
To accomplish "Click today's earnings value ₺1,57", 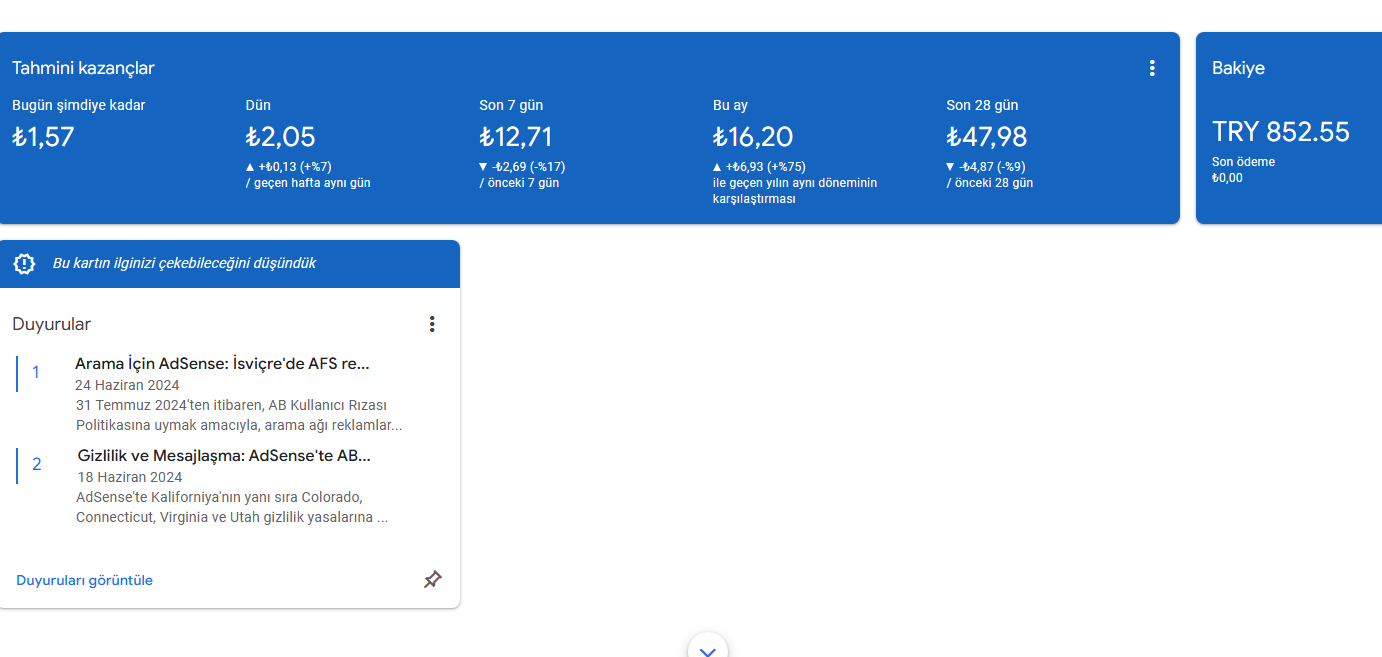I will [x=43, y=137].
